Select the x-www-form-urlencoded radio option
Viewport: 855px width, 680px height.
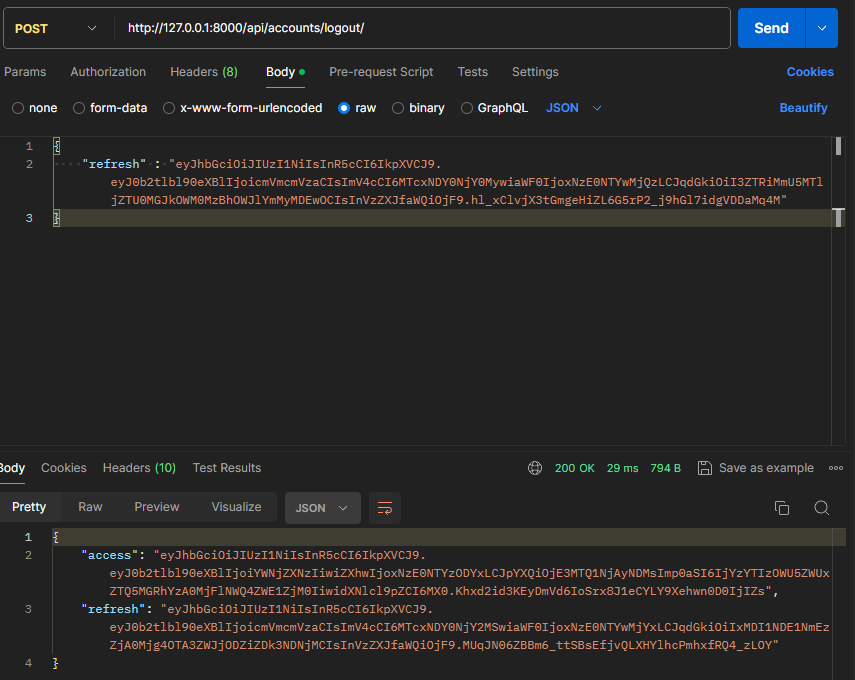(x=169, y=108)
